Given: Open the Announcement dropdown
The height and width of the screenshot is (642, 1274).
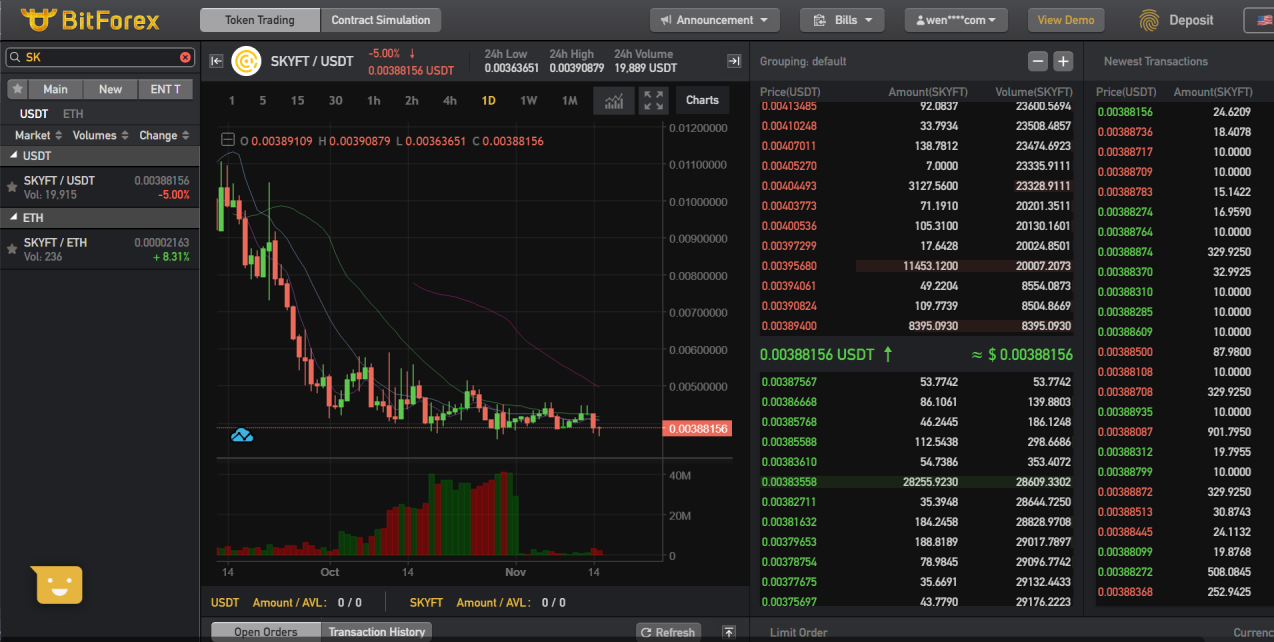Looking at the screenshot, I should click(715, 20).
